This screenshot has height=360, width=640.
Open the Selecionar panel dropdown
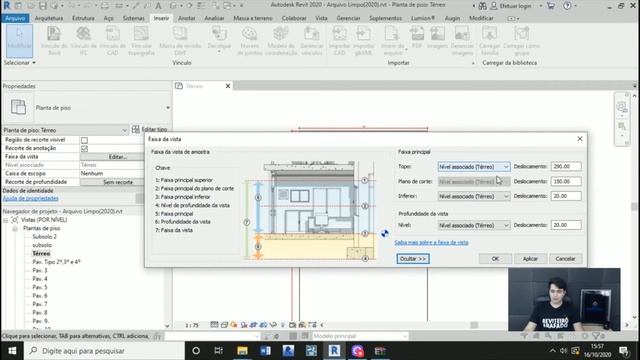tap(20, 63)
